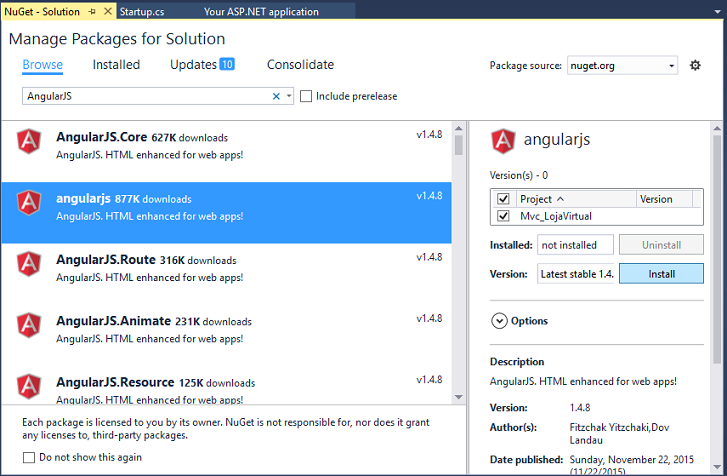The width and height of the screenshot is (727, 476).
Task: Expand the Options section
Action: (499, 321)
